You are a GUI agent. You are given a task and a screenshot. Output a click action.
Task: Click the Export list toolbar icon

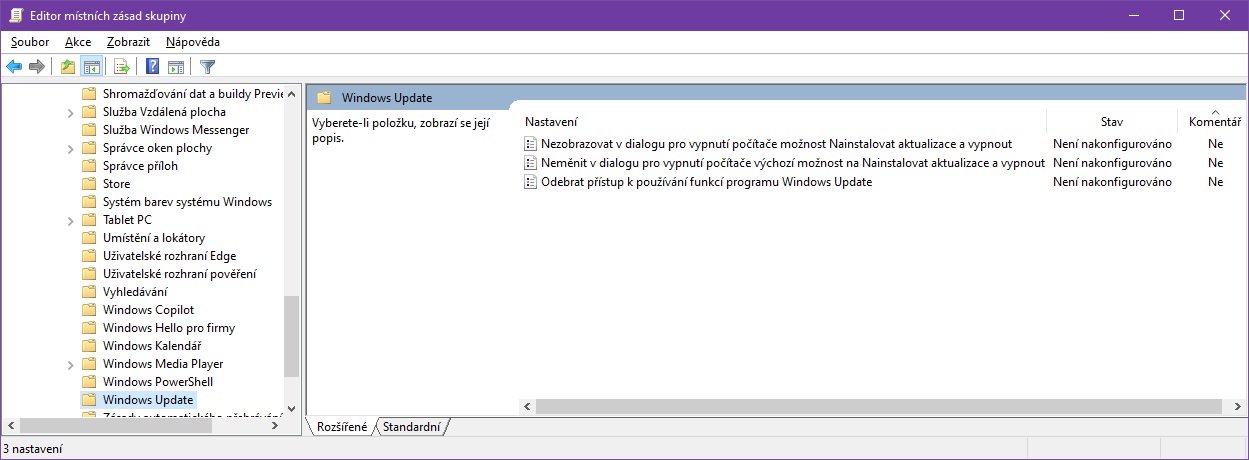[122, 67]
